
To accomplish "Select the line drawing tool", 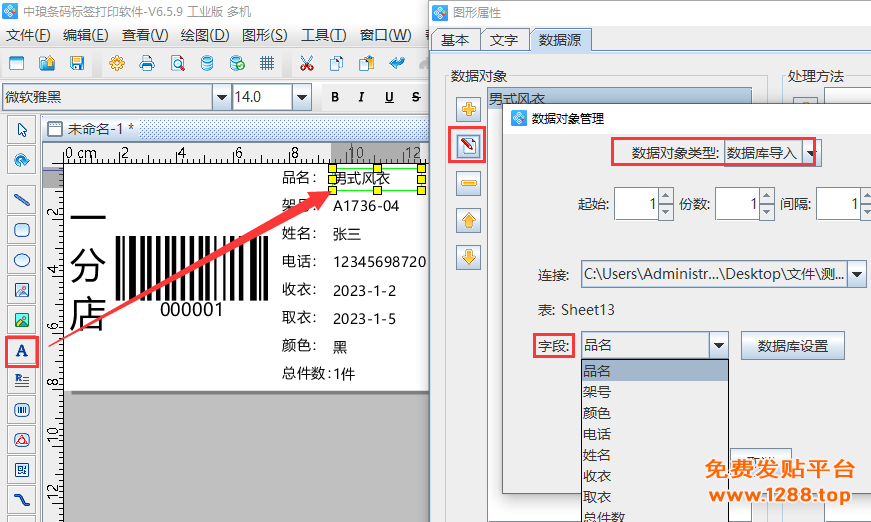I will pyautogui.click(x=22, y=200).
